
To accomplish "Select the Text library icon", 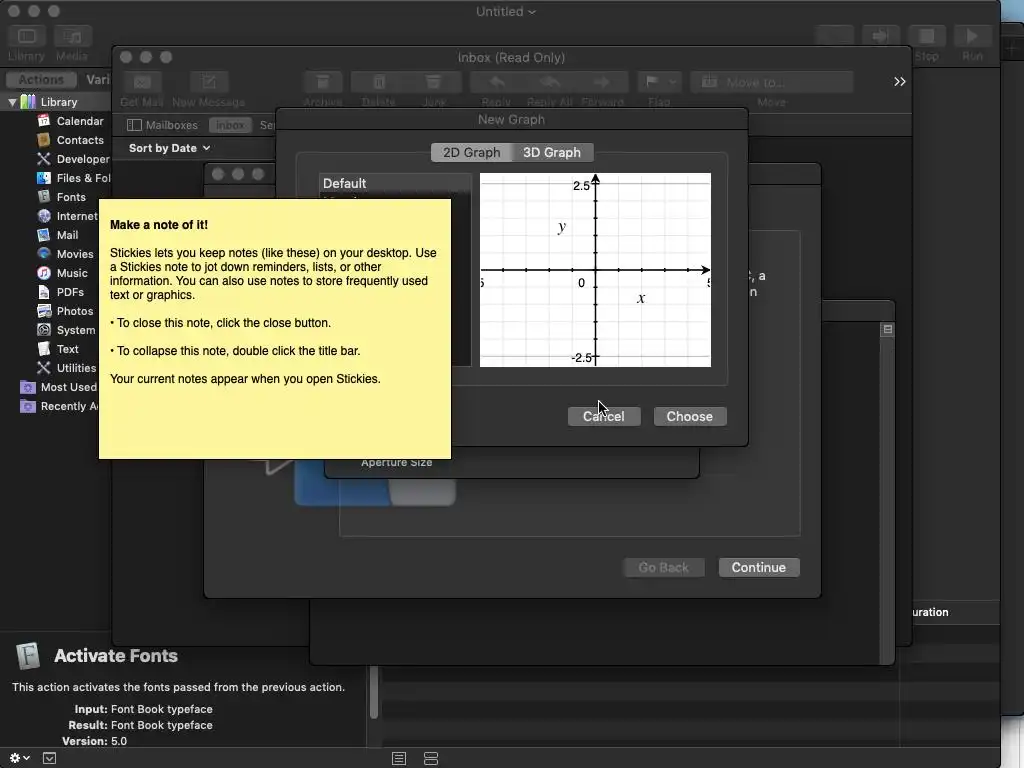I will 44,349.
